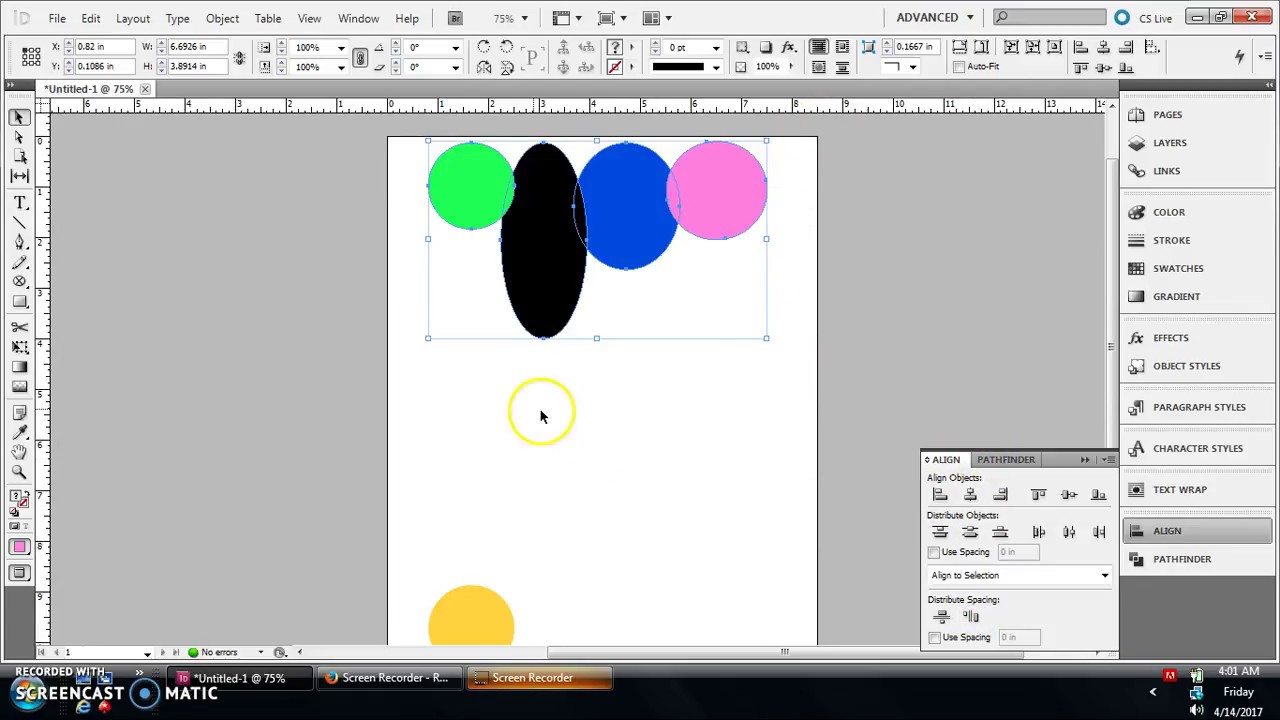The image size is (1280, 720).
Task: Click Distribute vertical space icon
Action: coord(941,617)
